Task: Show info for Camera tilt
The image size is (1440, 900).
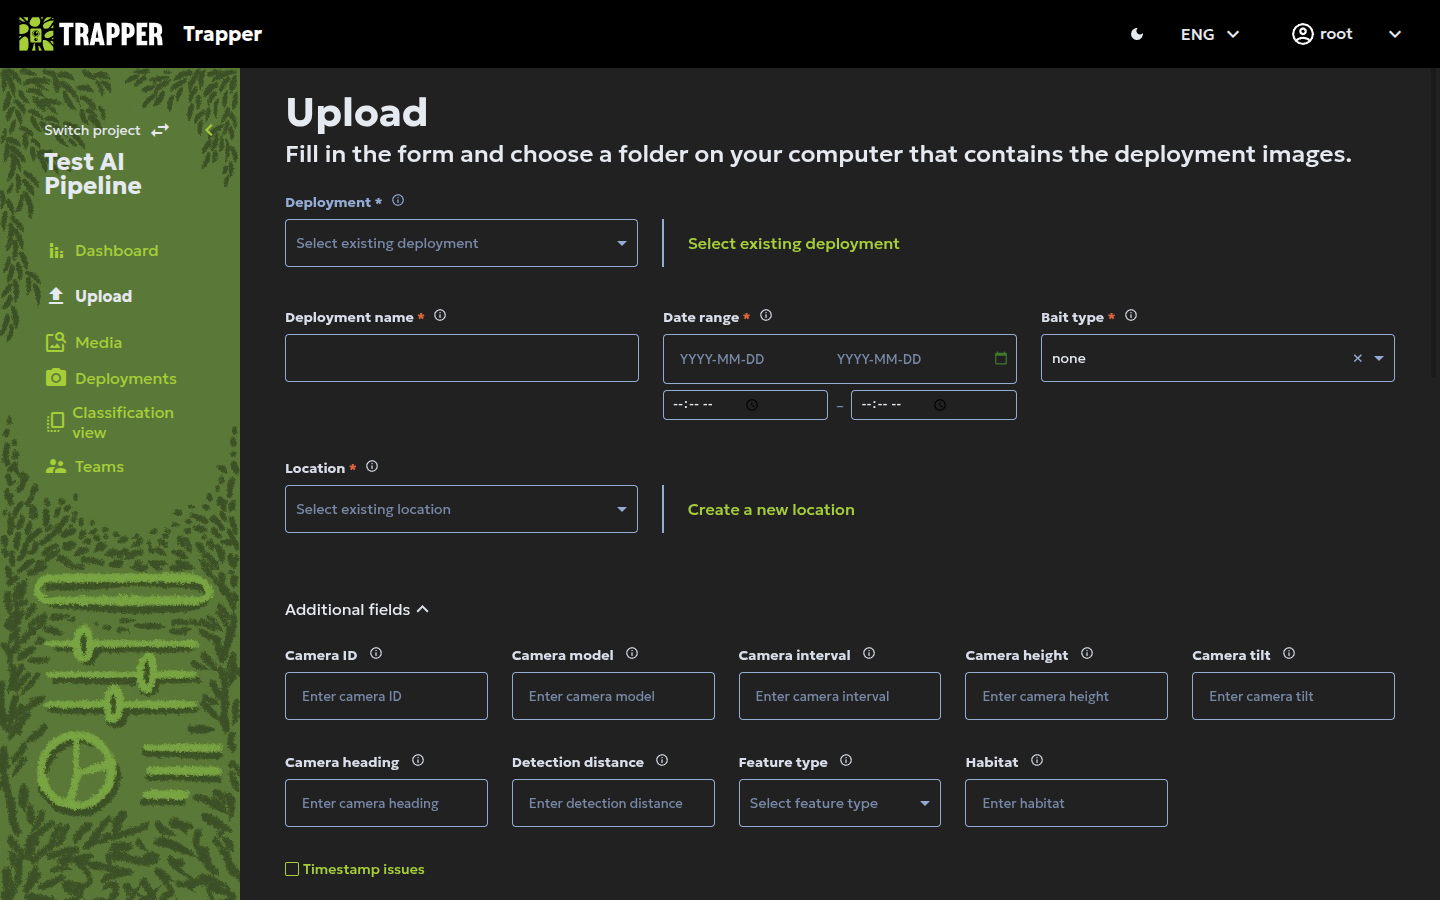Action: click(x=1289, y=653)
